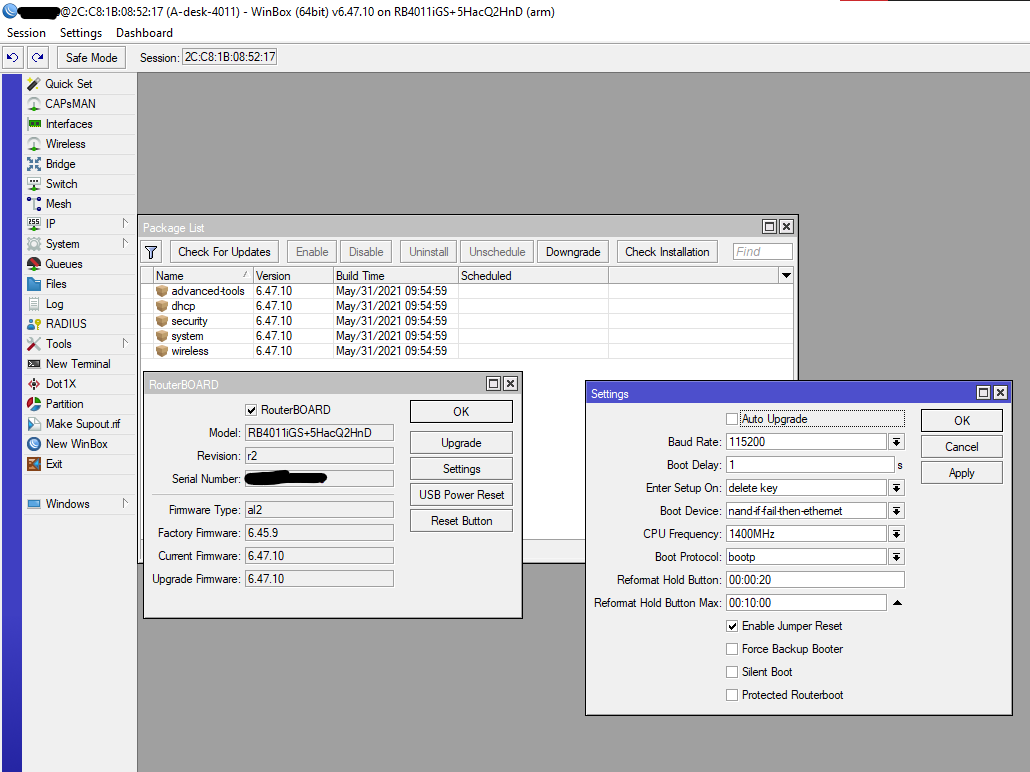Check Force Backup Booter
The image size is (1030, 772).
732,649
